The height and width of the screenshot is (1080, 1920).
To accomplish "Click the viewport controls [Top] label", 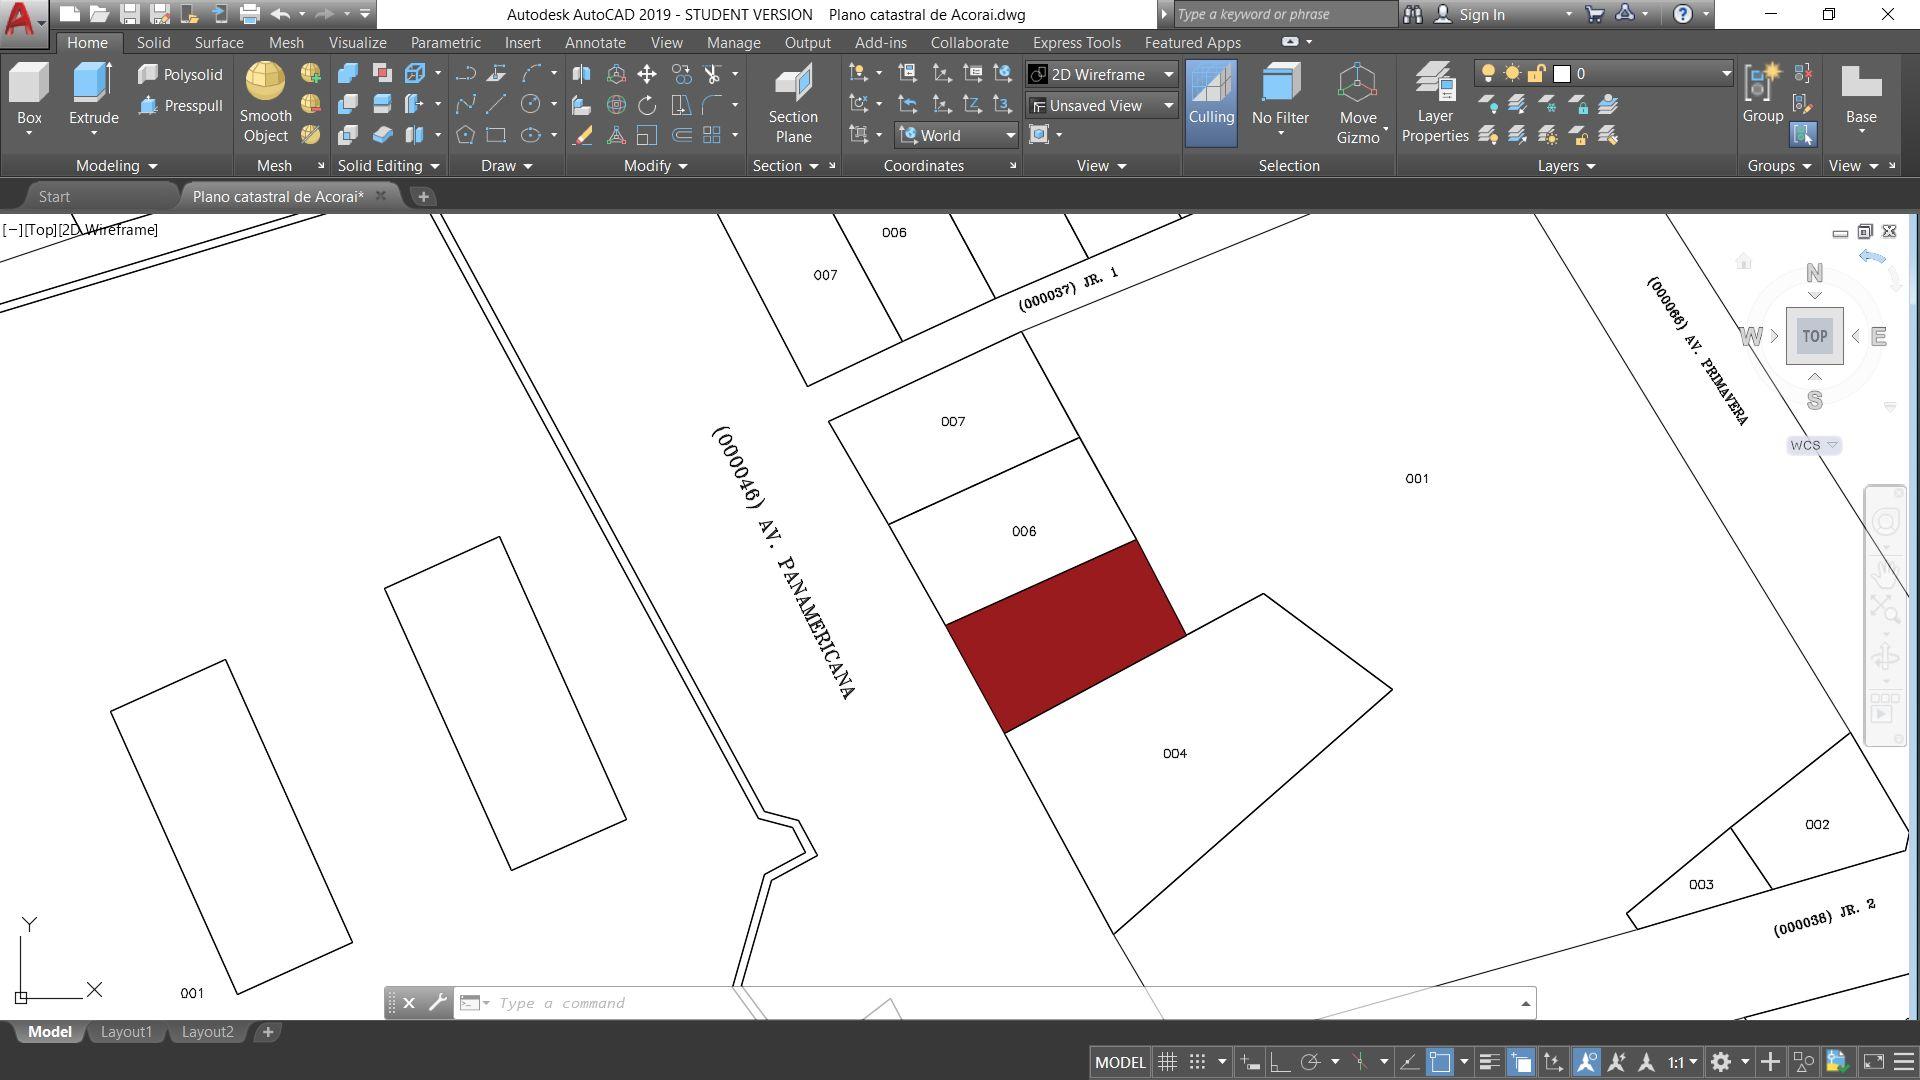I will point(41,230).
